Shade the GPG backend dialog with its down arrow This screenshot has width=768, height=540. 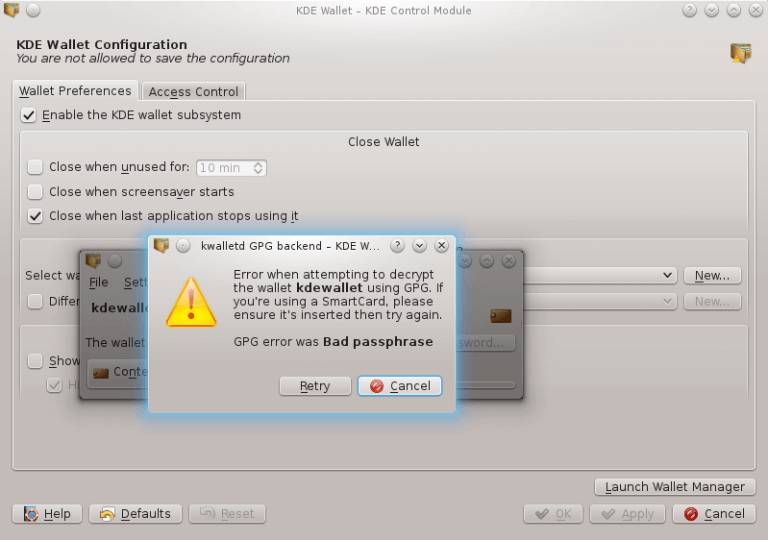click(x=419, y=245)
